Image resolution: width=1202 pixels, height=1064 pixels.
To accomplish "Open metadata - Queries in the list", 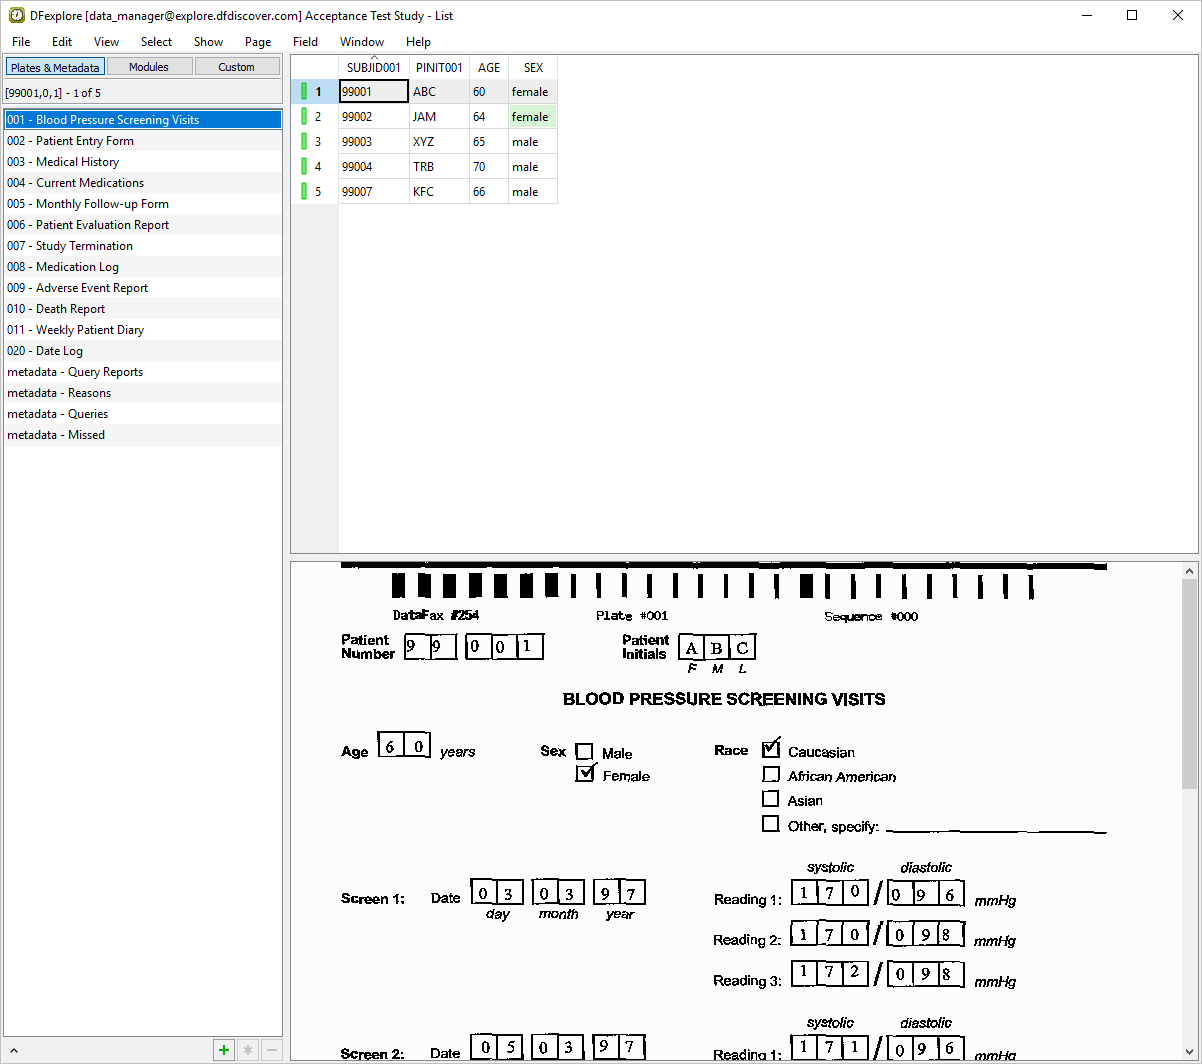I will point(57,414).
